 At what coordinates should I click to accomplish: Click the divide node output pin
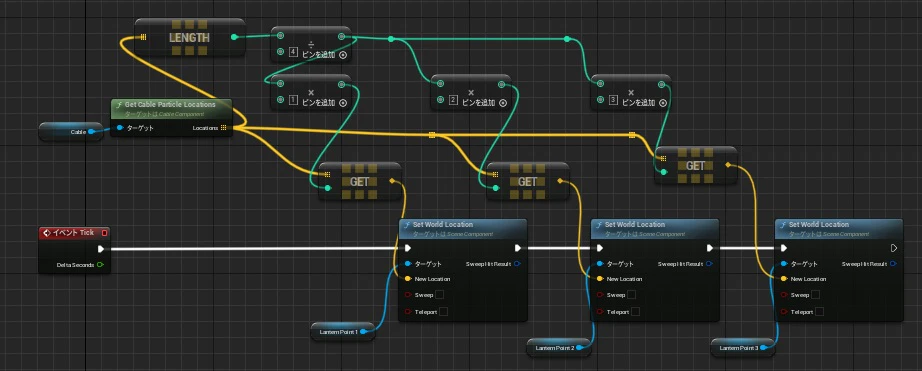(x=342, y=36)
